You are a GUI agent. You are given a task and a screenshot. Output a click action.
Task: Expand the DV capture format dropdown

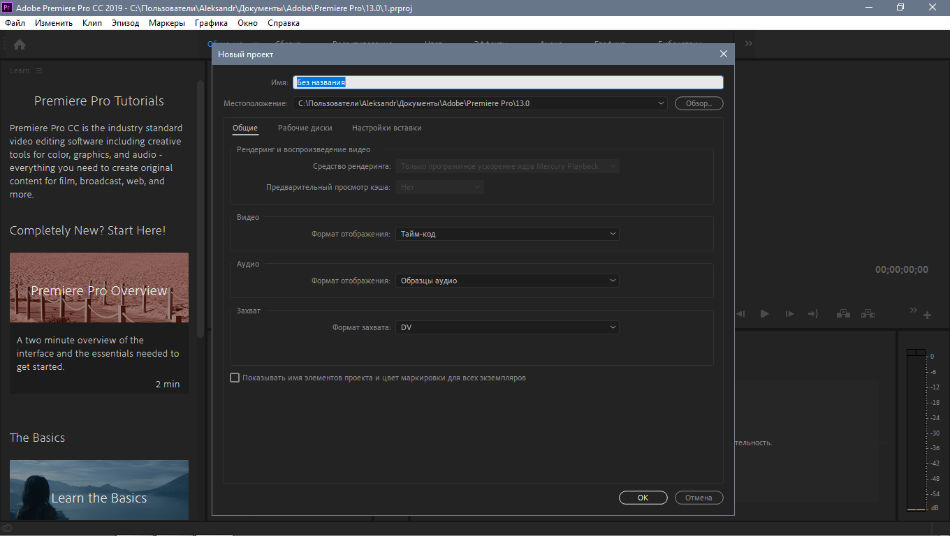click(x=507, y=327)
